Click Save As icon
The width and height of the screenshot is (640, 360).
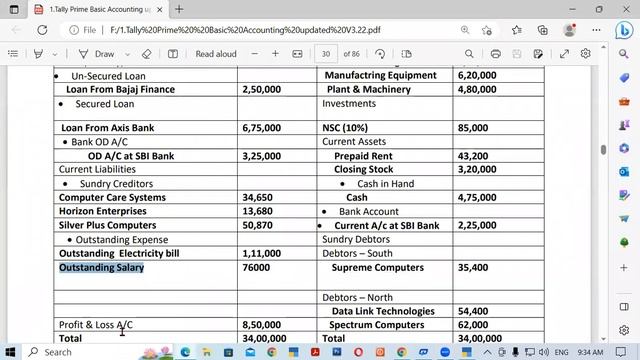click(538, 54)
